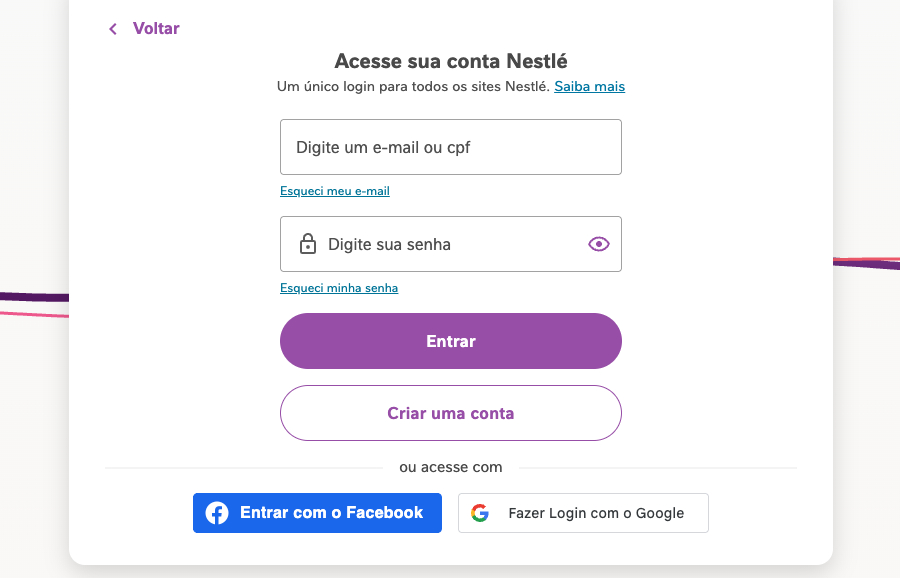Click the back chevron arrow icon

coord(113,29)
